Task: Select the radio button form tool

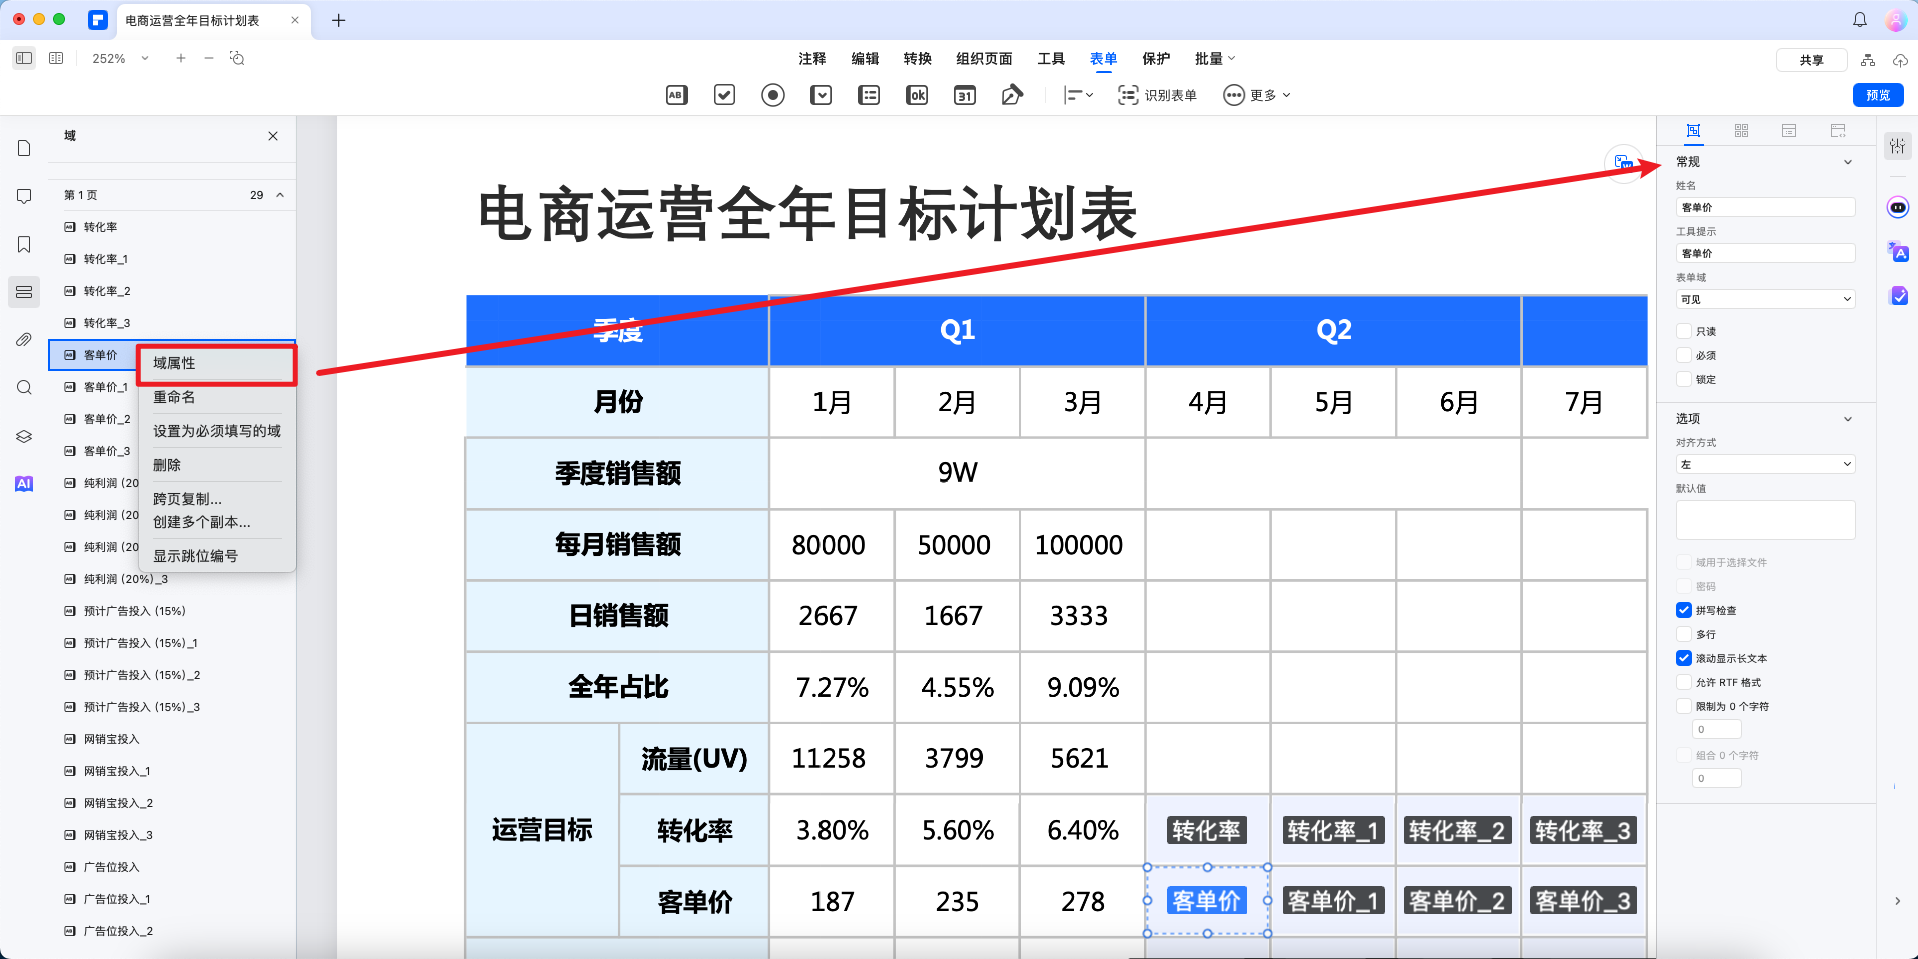Action: click(x=772, y=95)
